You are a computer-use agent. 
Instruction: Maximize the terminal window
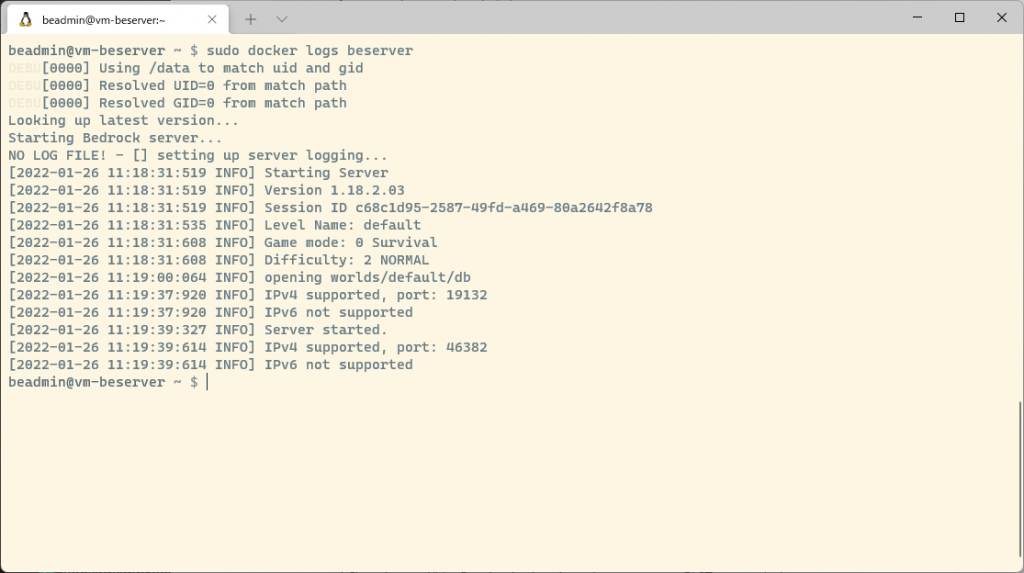(x=959, y=18)
